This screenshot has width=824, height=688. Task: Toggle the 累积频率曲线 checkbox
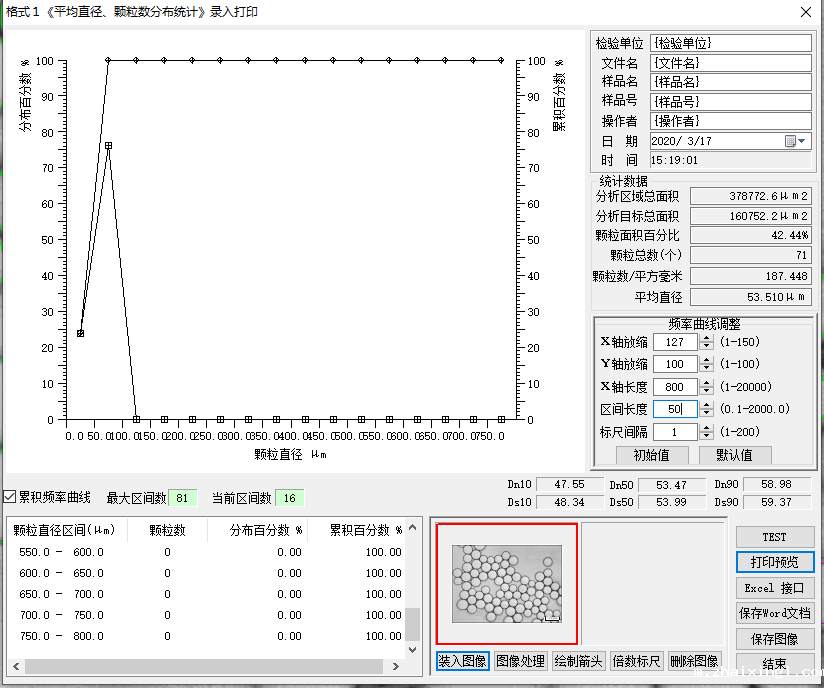pyautogui.click(x=10, y=497)
